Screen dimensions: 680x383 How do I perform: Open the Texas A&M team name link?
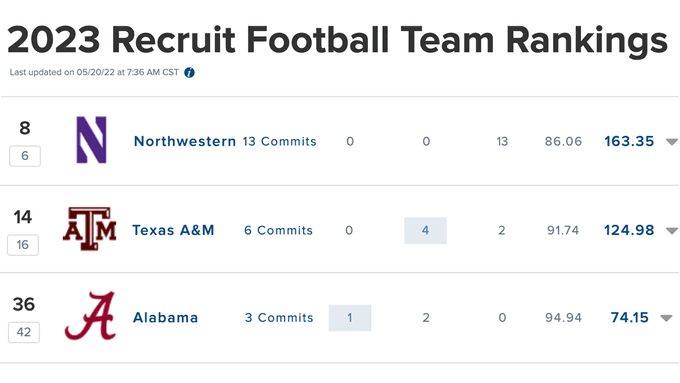(x=173, y=230)
